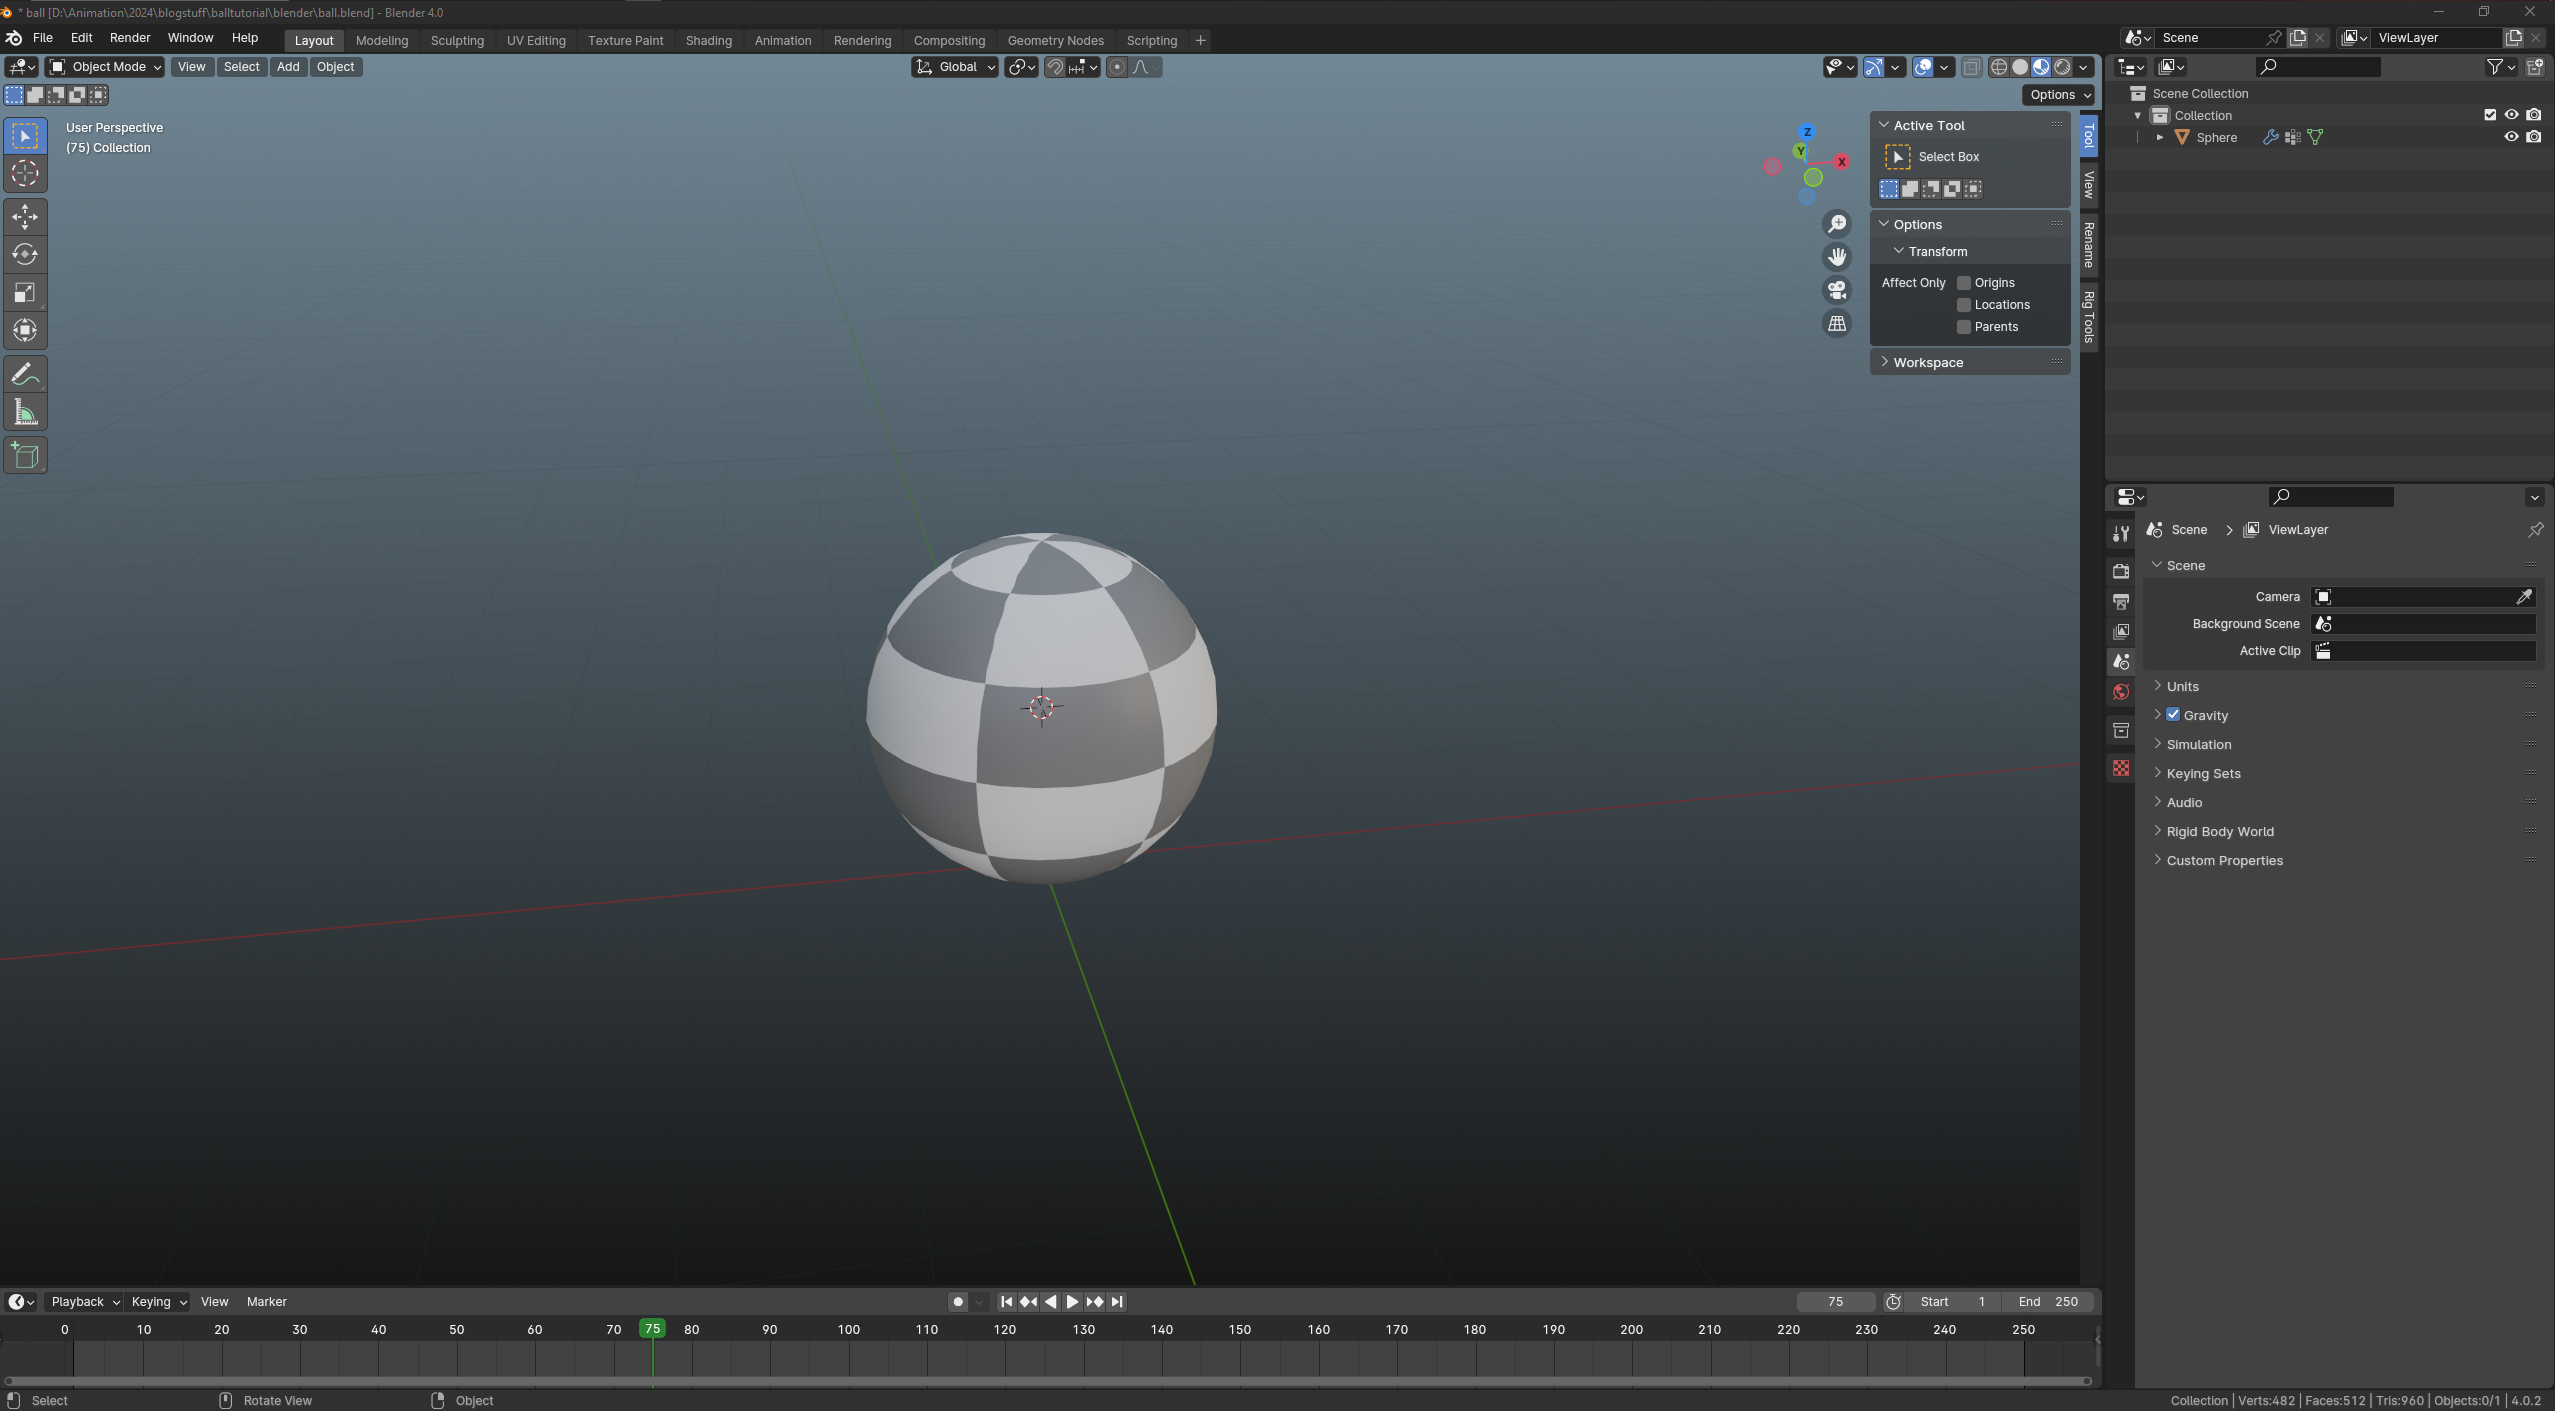The height and width of the screenshot is (1411, 2555).
Task: Hide the Sphere using its eye toggle
Action: pos(2511,137)
